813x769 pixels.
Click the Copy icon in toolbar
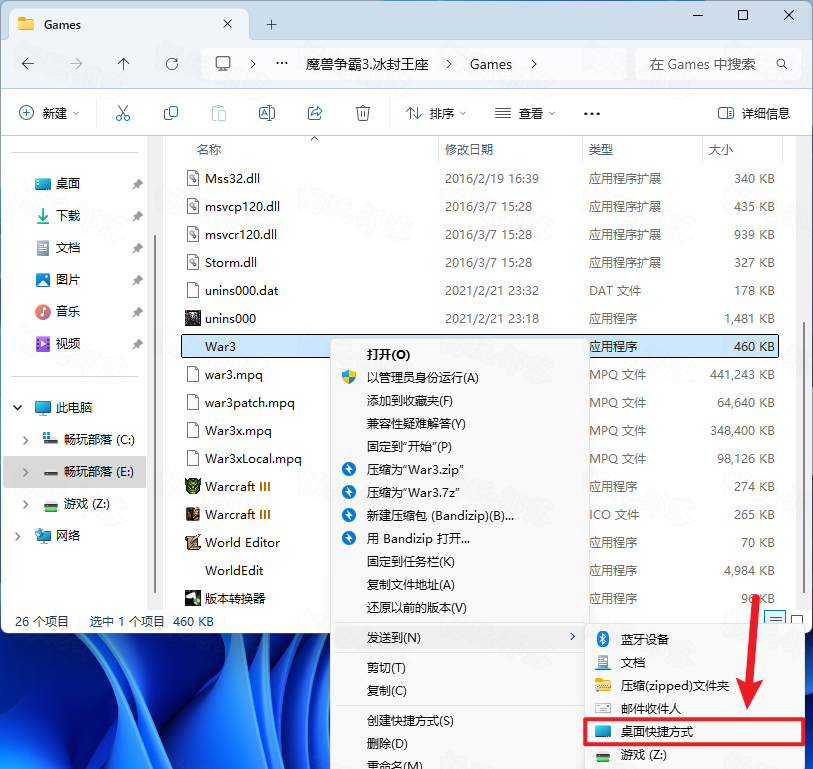(x=171, y=113)
